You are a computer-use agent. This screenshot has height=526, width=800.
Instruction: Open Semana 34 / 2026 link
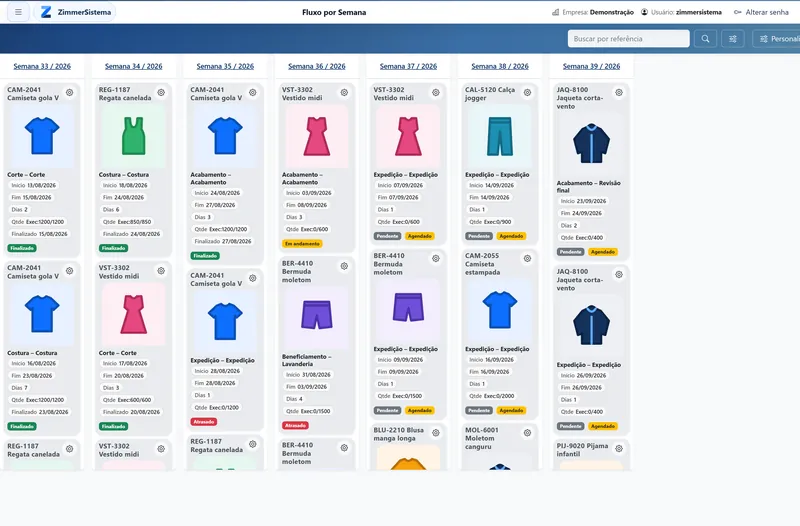tap(134, 66)
